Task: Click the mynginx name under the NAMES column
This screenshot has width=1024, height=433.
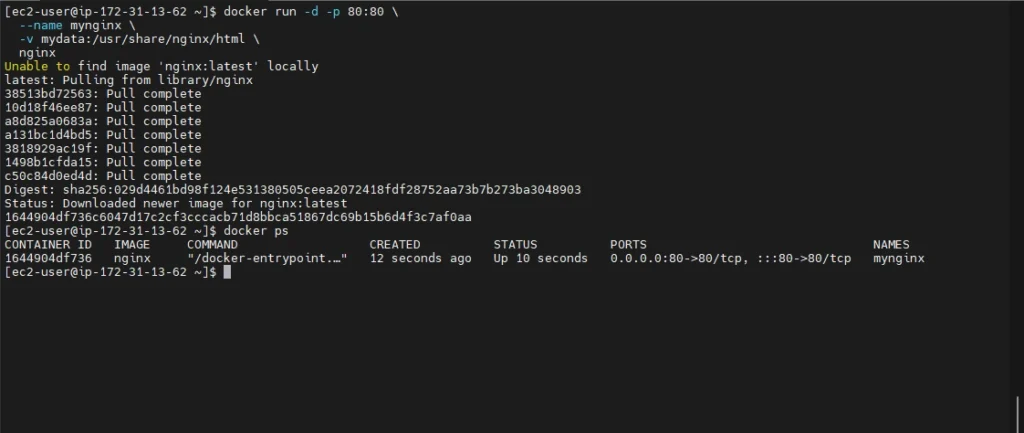Action: [898, 258]
